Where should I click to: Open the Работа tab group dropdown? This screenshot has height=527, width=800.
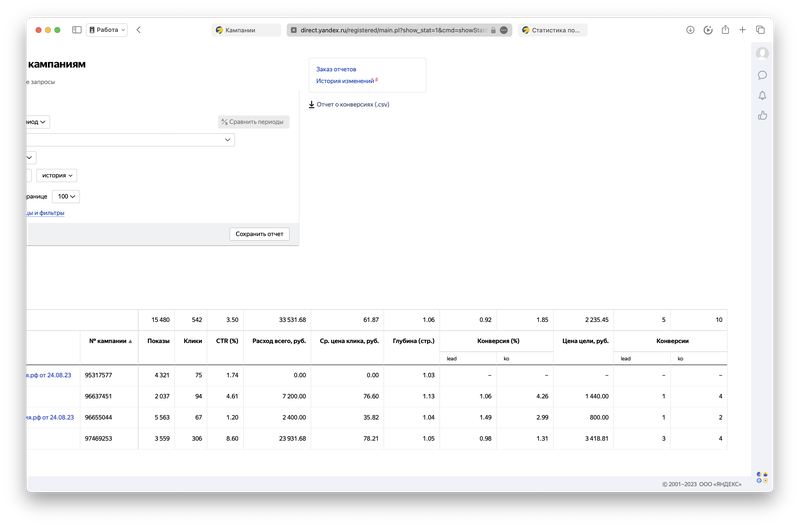(x=107, y=30)
